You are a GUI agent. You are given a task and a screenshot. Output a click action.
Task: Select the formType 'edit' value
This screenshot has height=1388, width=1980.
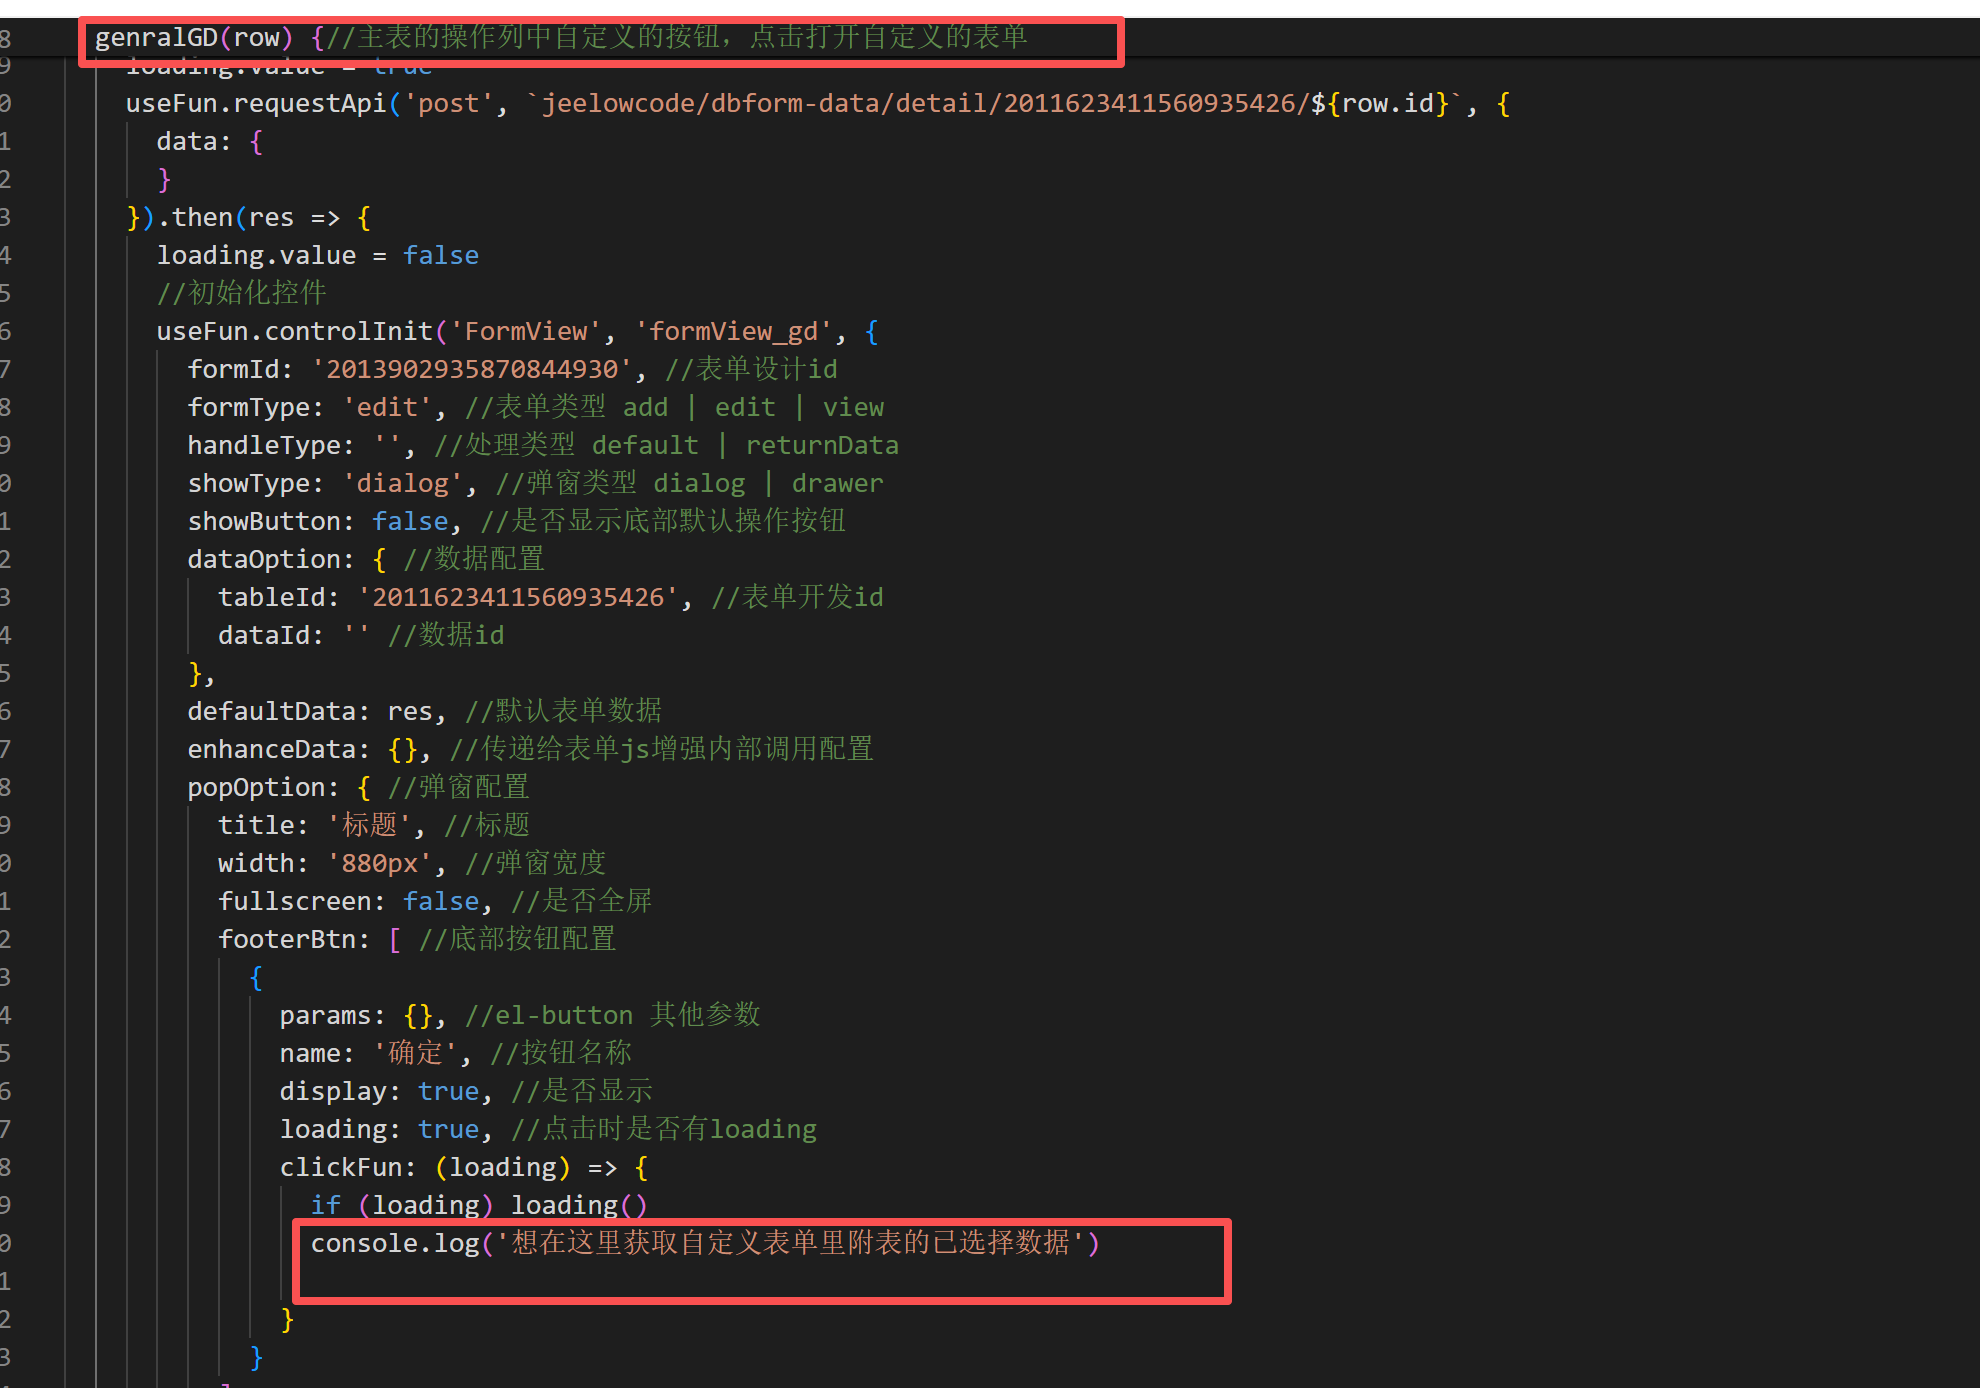coord(387,408)
